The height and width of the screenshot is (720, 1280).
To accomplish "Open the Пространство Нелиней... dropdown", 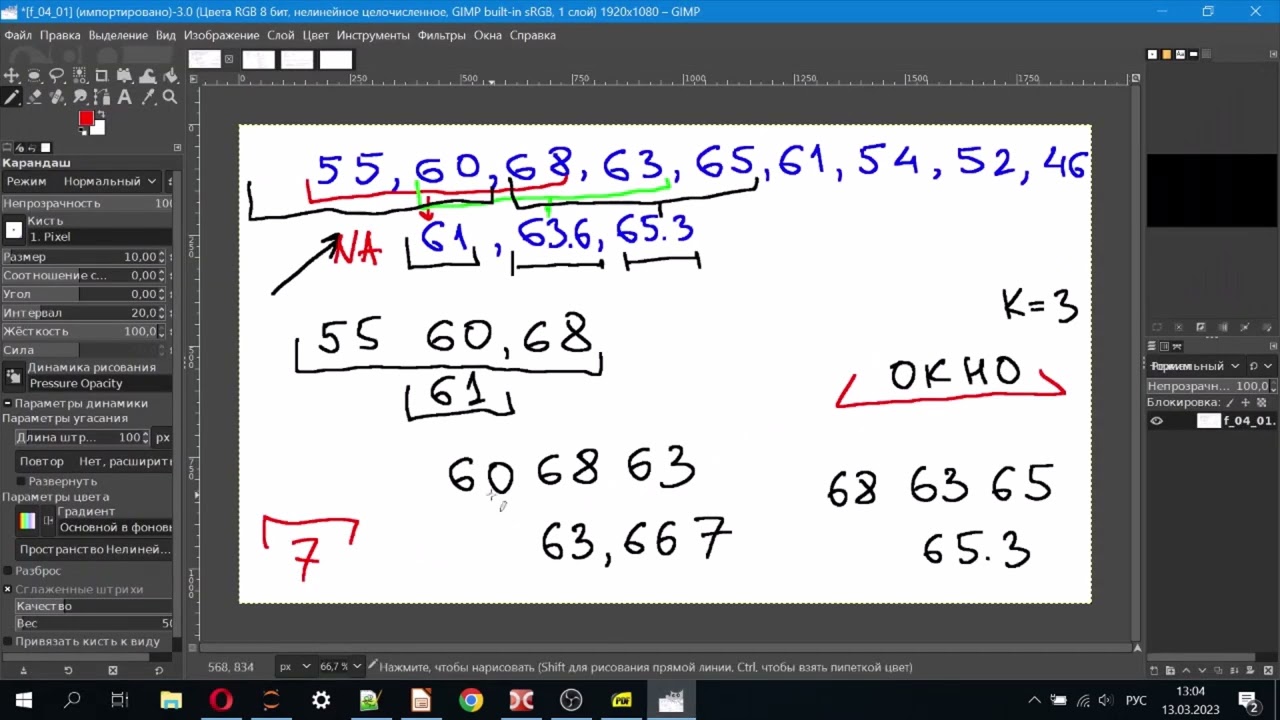I will [94, 549].
